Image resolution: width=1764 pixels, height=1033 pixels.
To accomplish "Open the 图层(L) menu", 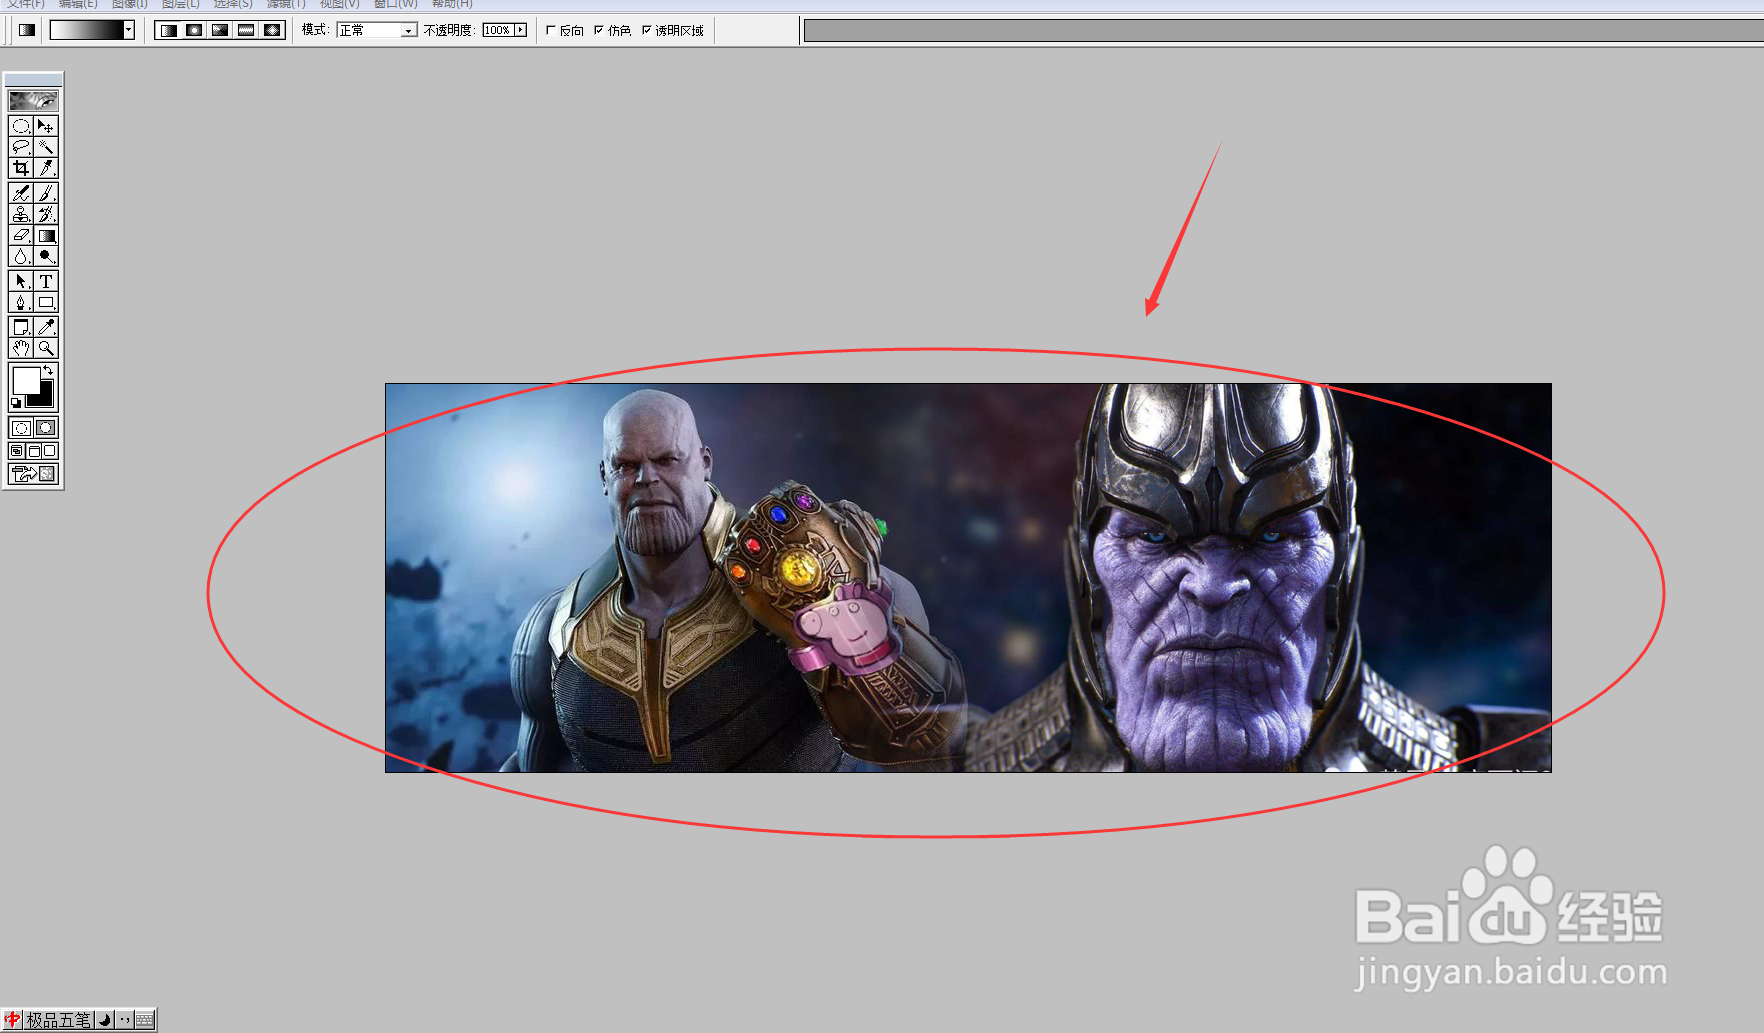I will click(x=181, y=4).
